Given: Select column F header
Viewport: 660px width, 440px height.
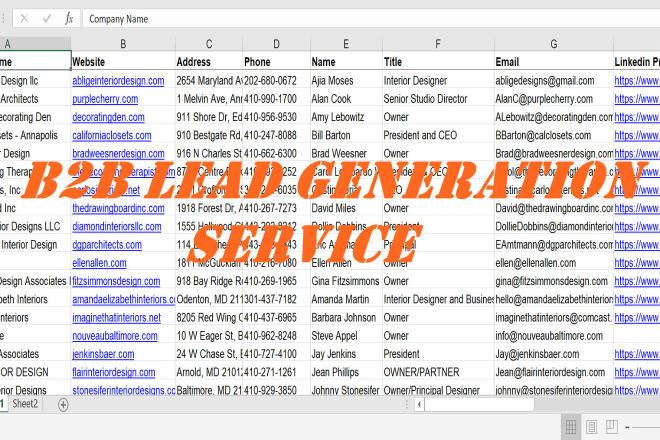Looking at the screenshot, I should point(438,44).
